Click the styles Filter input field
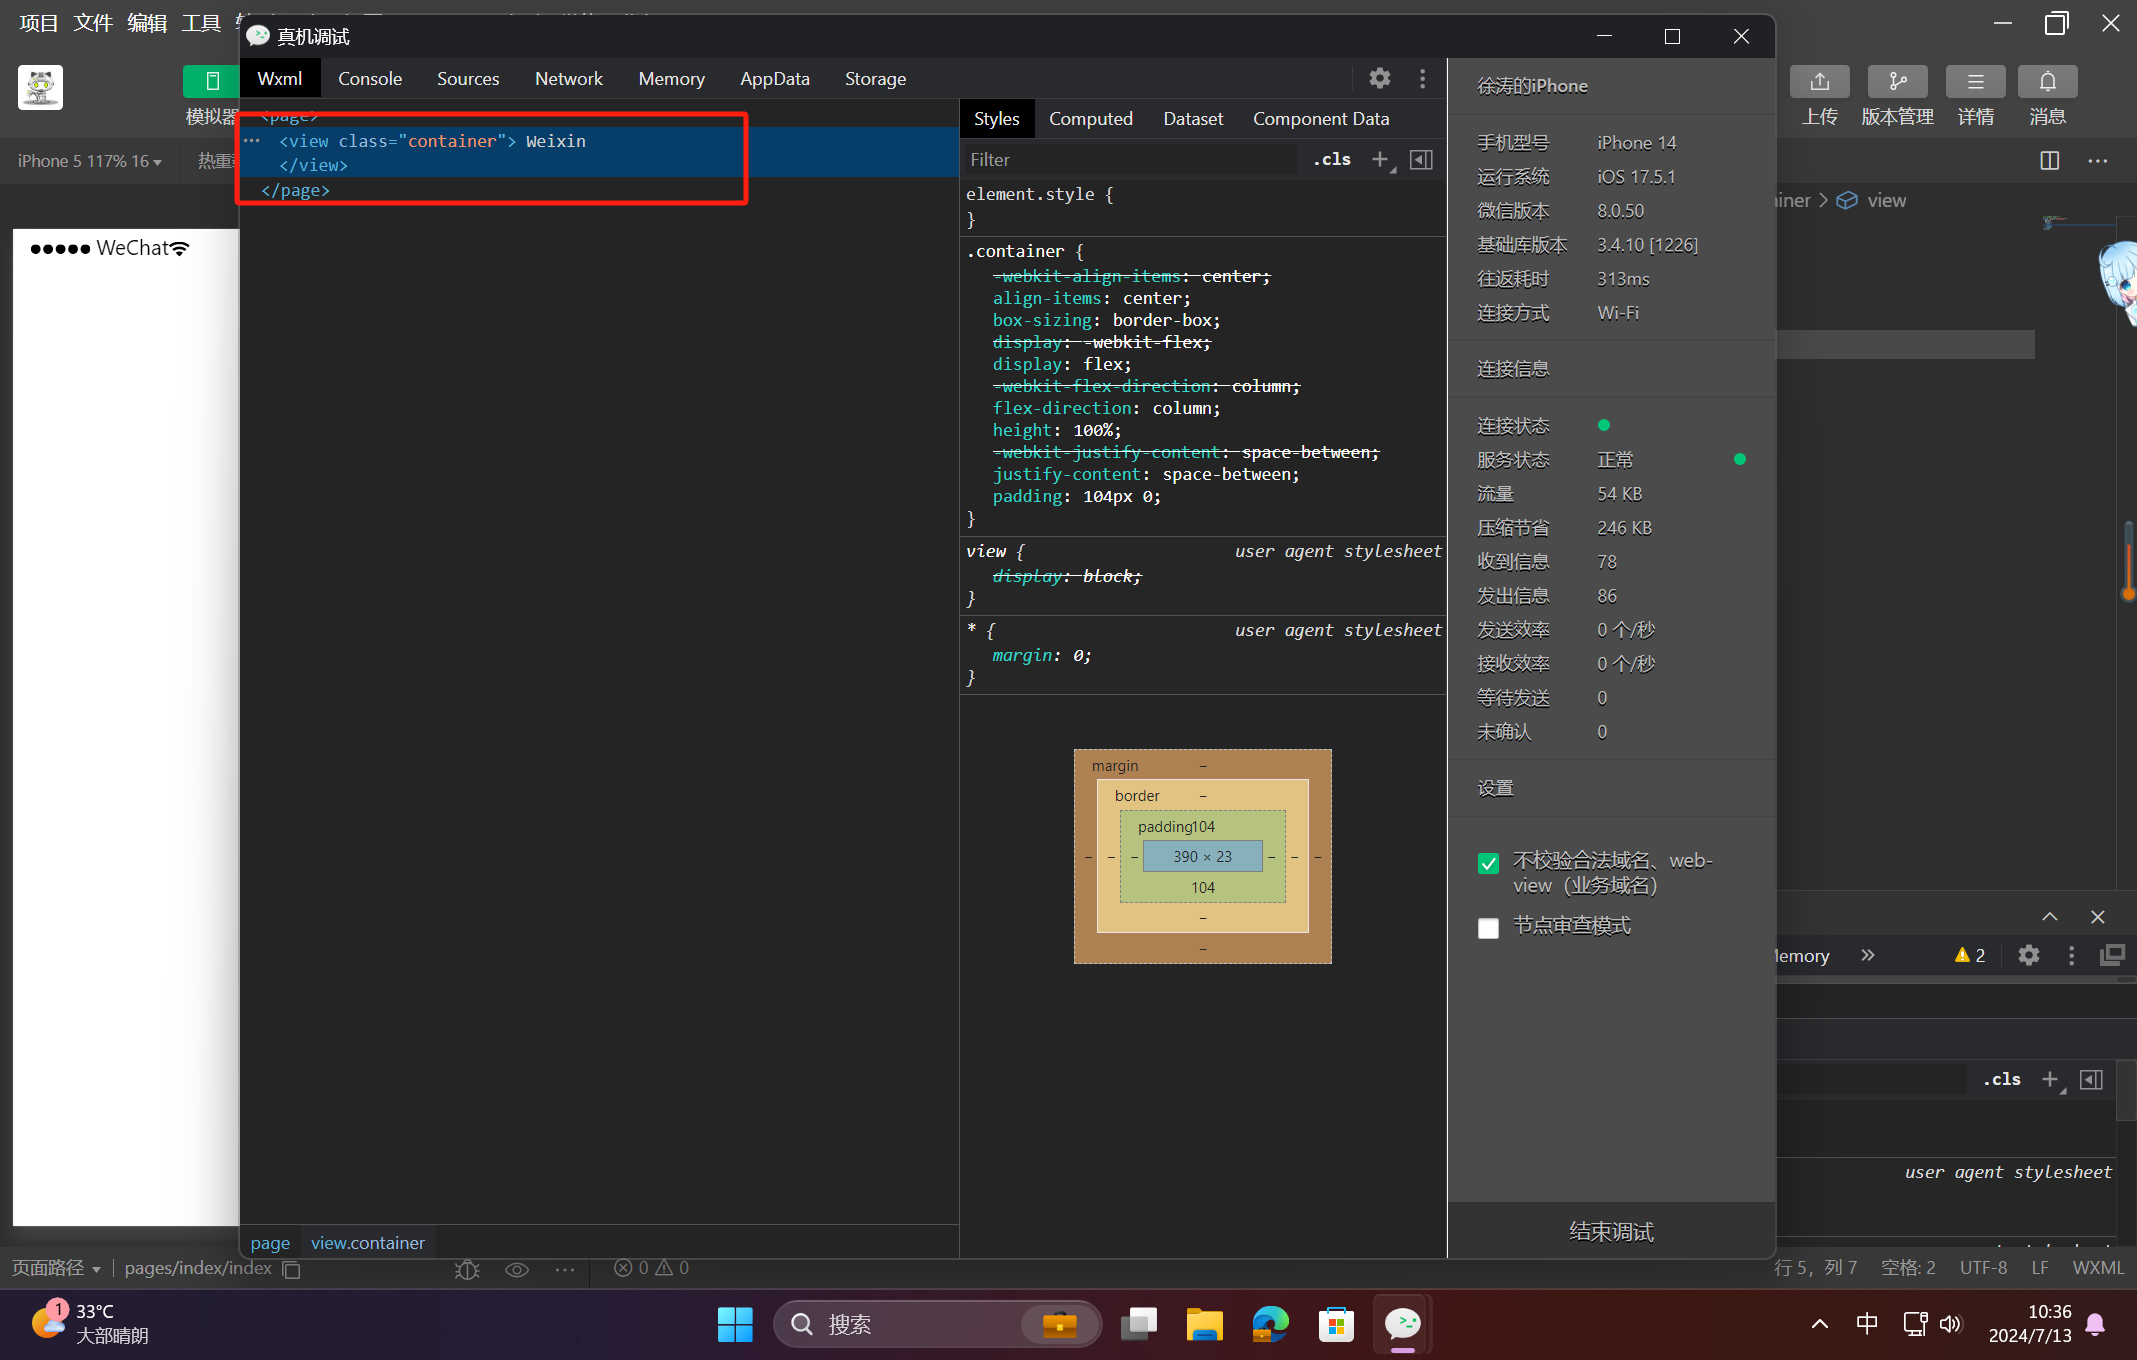 tap(1130, 159)
